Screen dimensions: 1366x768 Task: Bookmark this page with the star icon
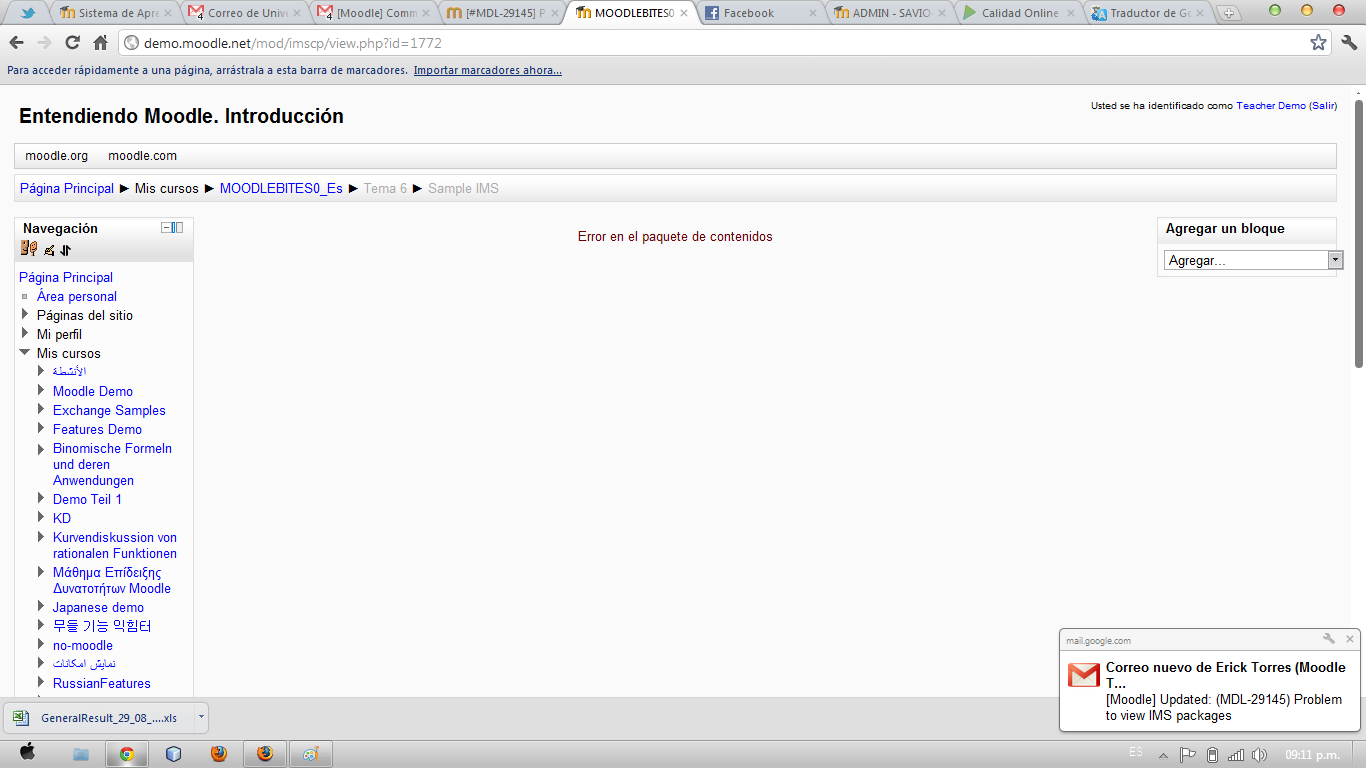(x=1318, y=43)
